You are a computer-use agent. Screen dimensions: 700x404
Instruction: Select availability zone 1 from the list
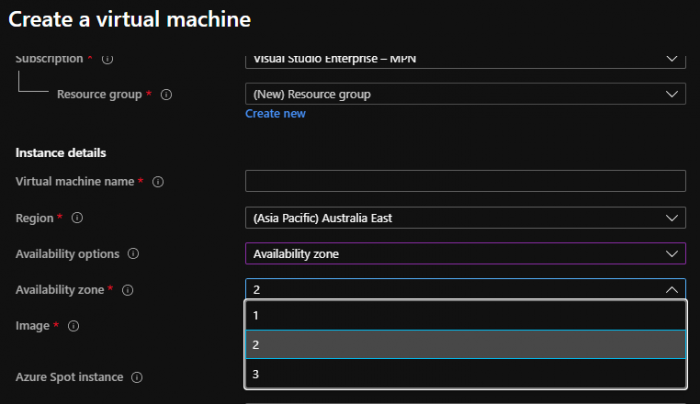(465, 315)
